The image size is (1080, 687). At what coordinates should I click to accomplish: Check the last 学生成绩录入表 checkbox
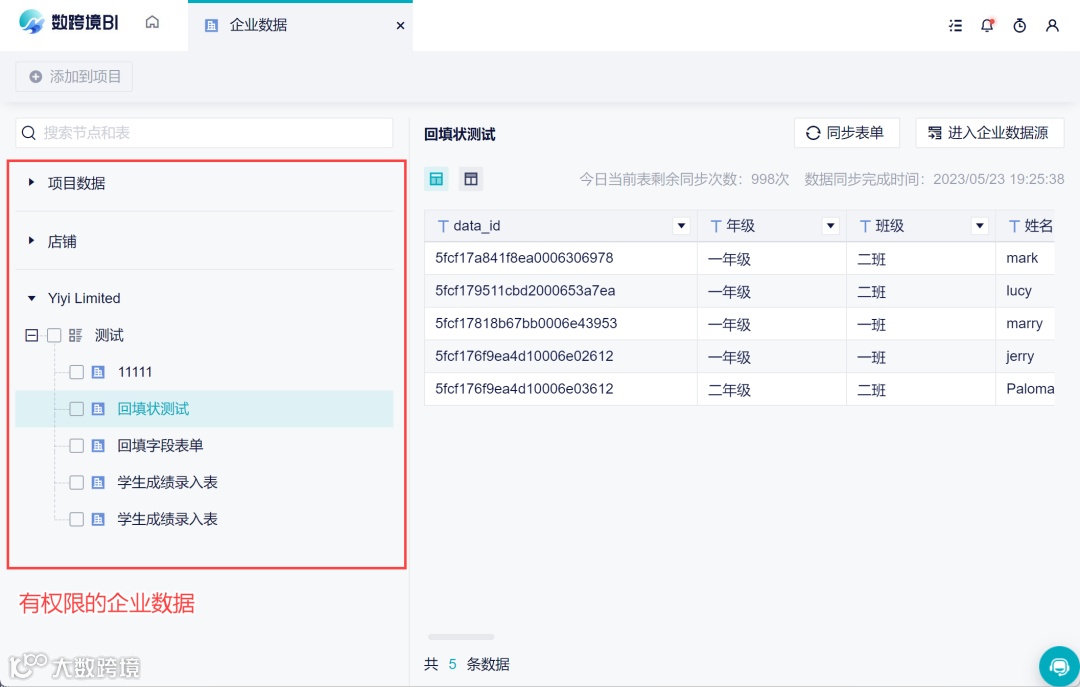76,519
